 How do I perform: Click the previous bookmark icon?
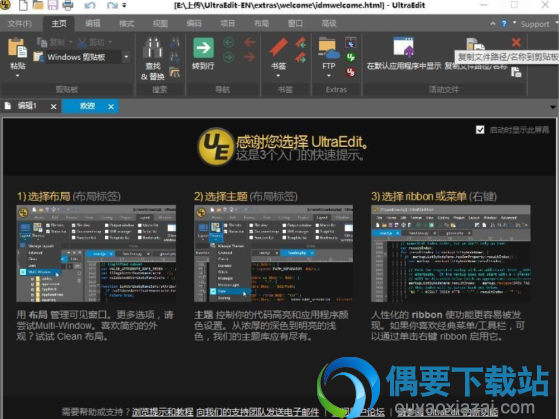[300, 43]
